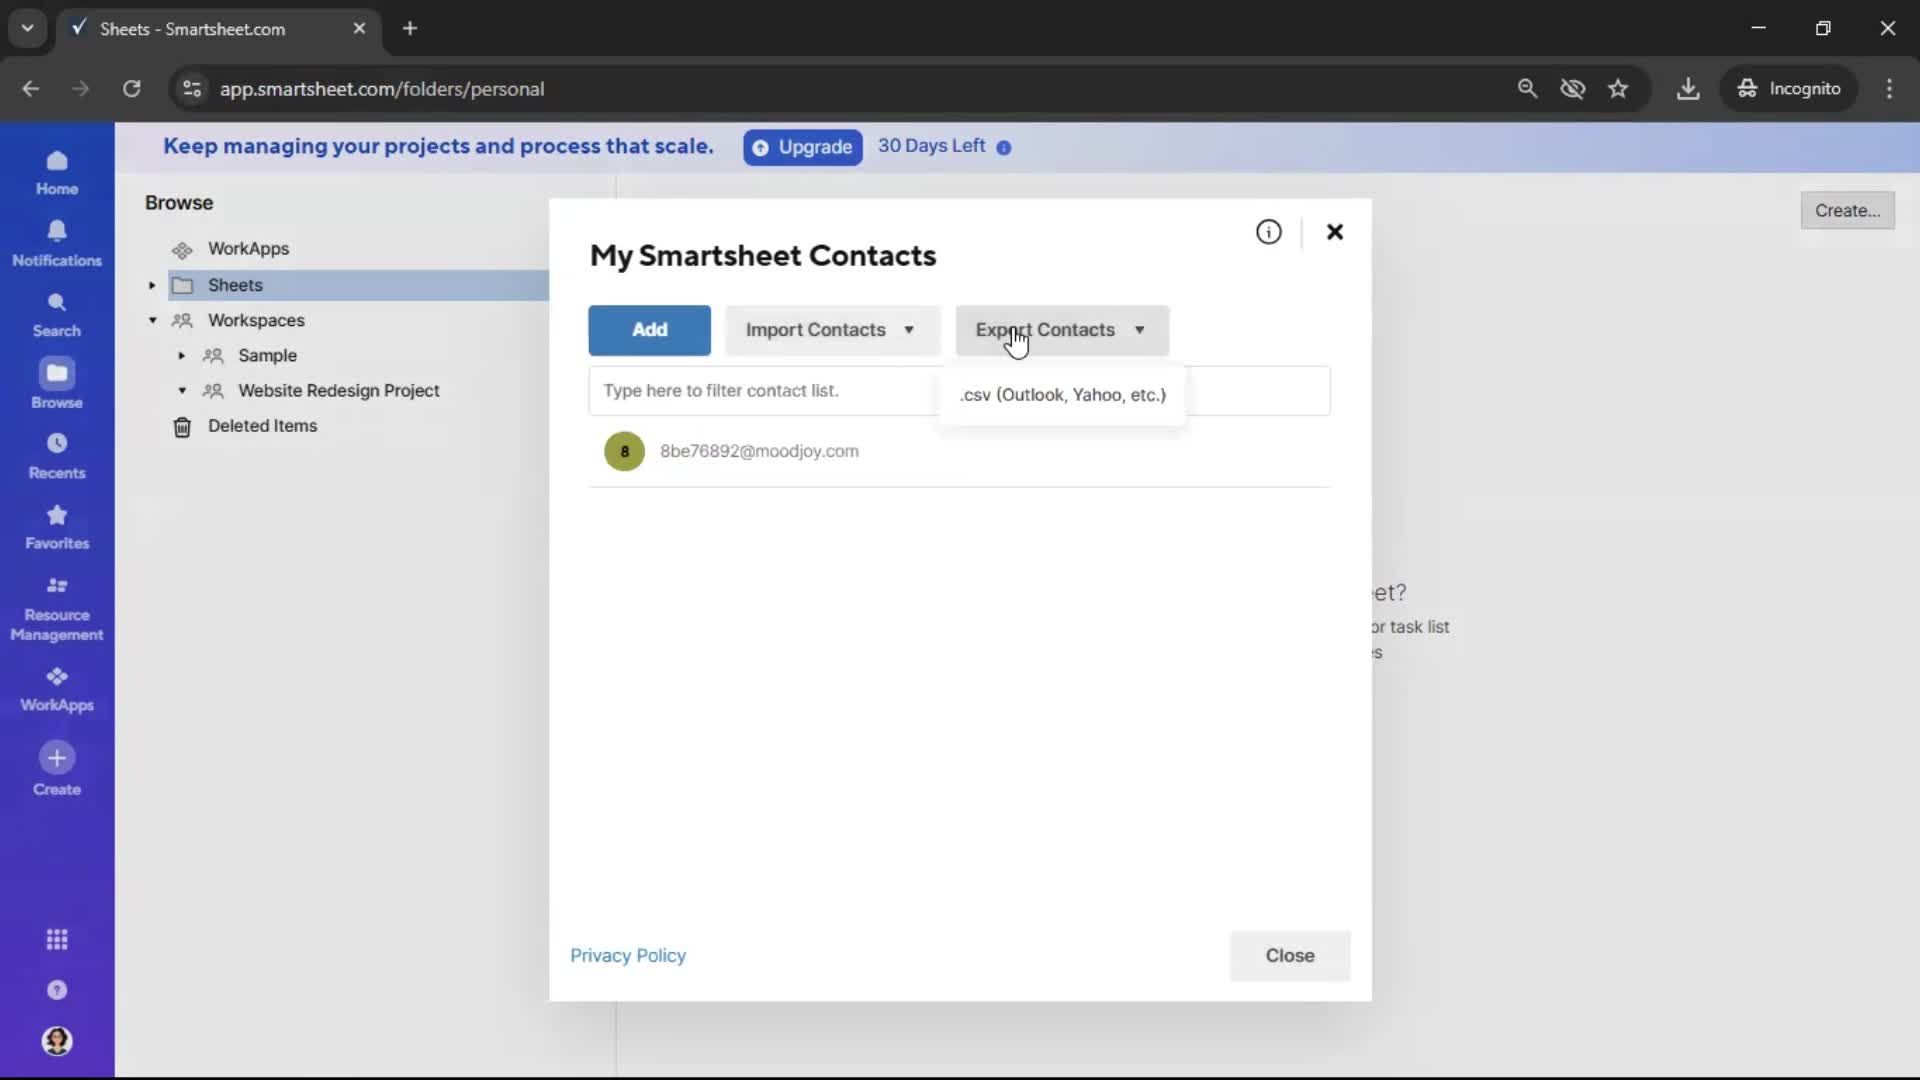Screen dimensions: 1920x1080
Task: Expand the Sample workspace
Action: (181, 355)
